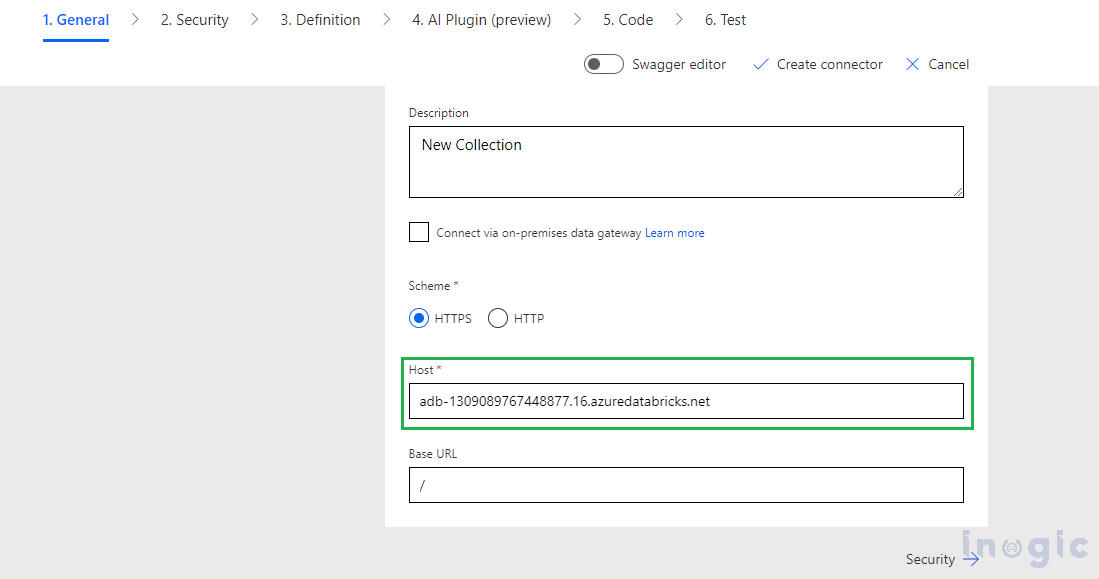The image size is (1099, 579).
Task: Open the 5. Code tab
Action: pyautogui.click(x=628, y=20)
